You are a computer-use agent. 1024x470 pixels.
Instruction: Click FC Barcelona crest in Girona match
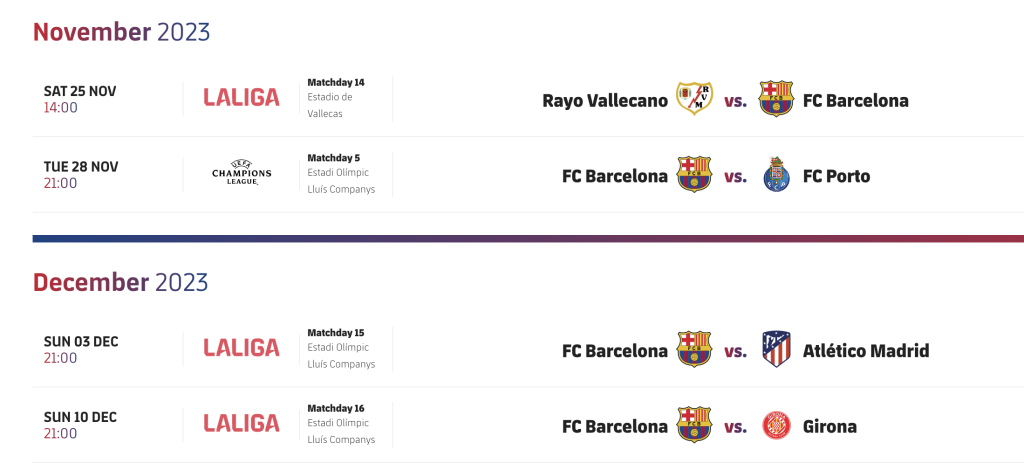[x=694, y=425]
